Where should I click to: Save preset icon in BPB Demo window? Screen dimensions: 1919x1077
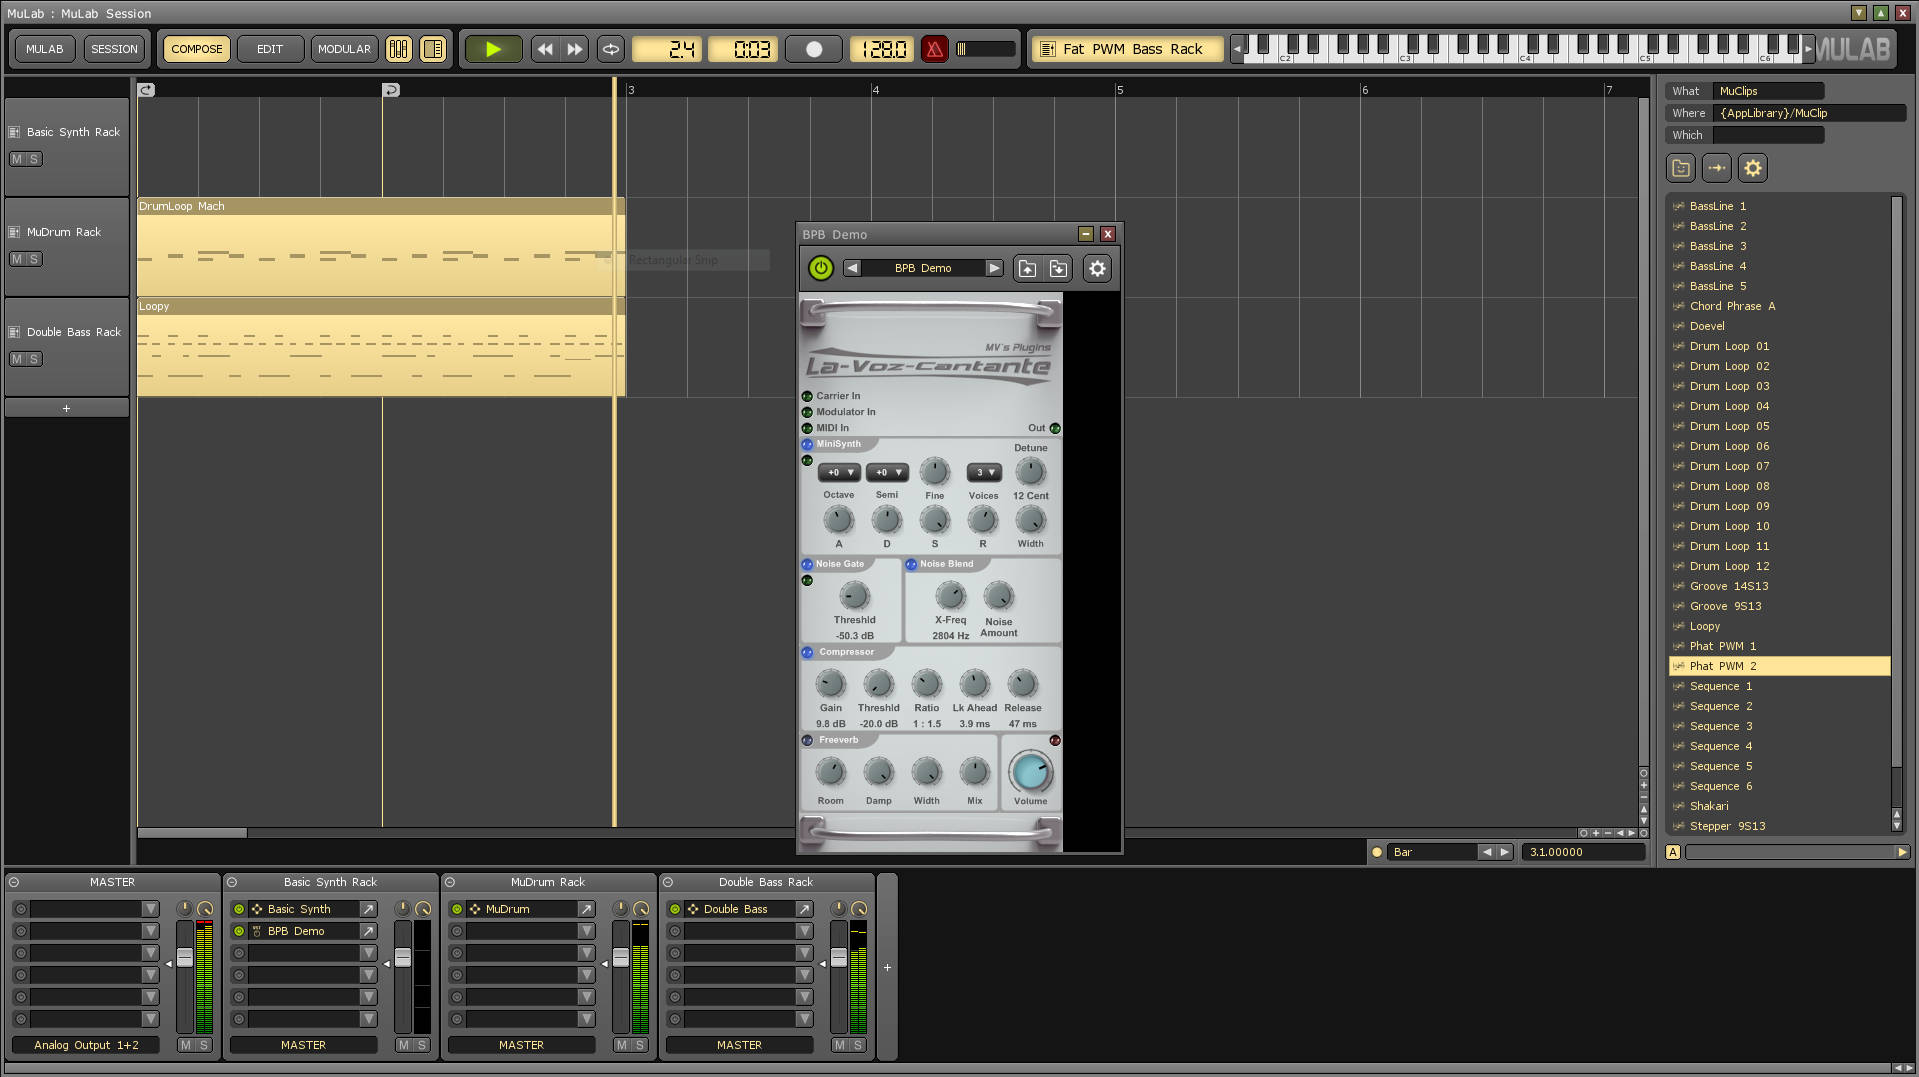(x=1058, y=268)
